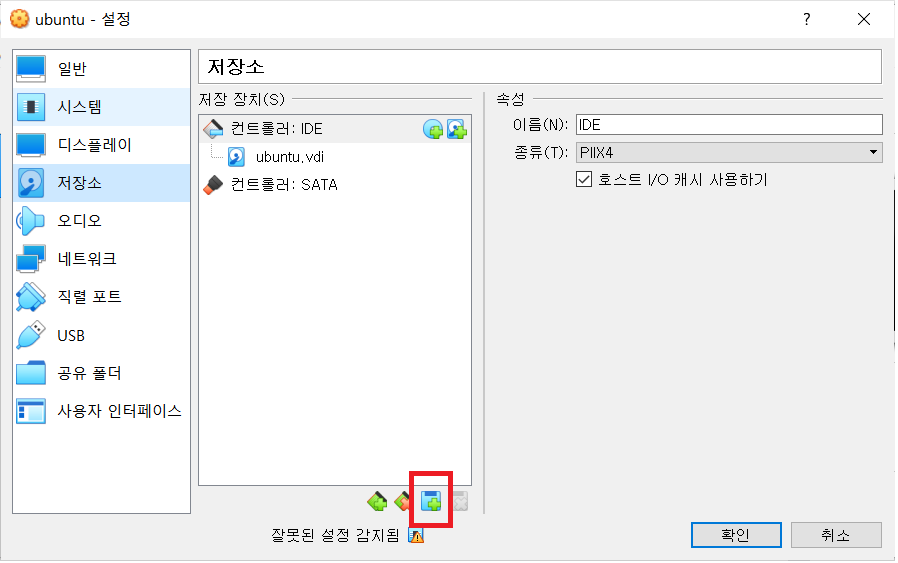This screenshot has height=563, width=898.
Task: Open the 네트워크 settings category
Action: 102,259
